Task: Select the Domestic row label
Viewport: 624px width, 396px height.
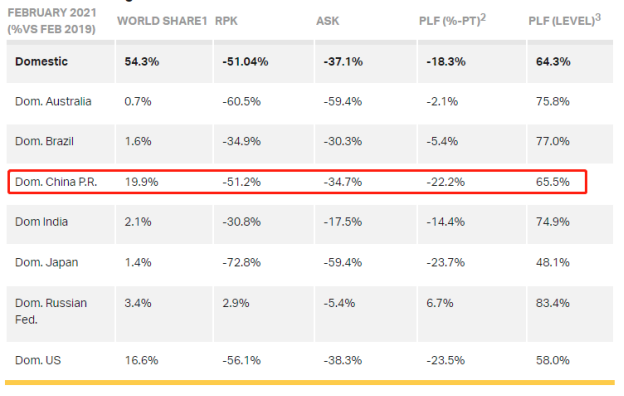Action: 41,62
